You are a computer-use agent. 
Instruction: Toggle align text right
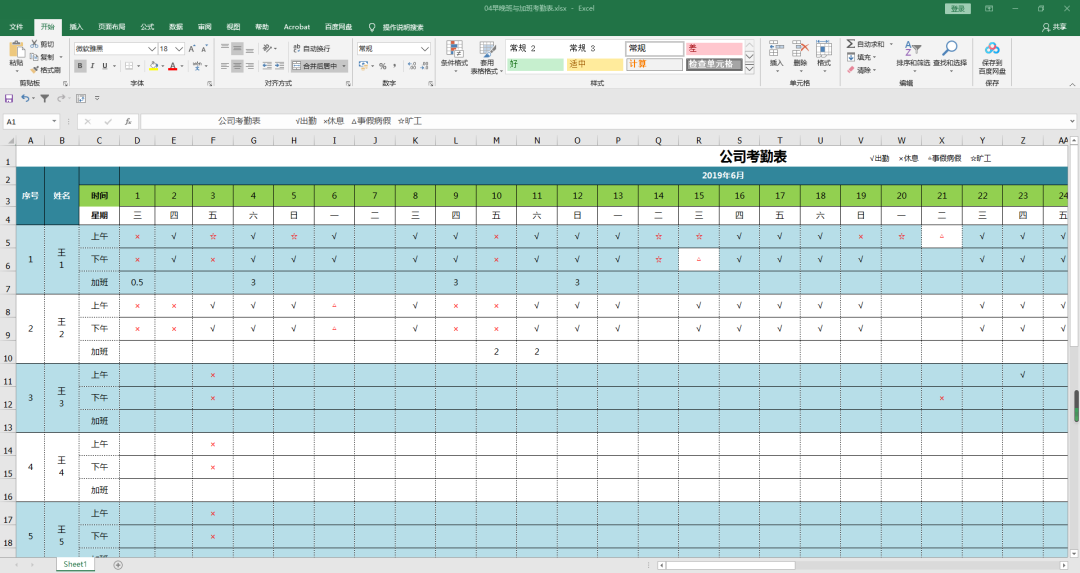tap(249, 66)
